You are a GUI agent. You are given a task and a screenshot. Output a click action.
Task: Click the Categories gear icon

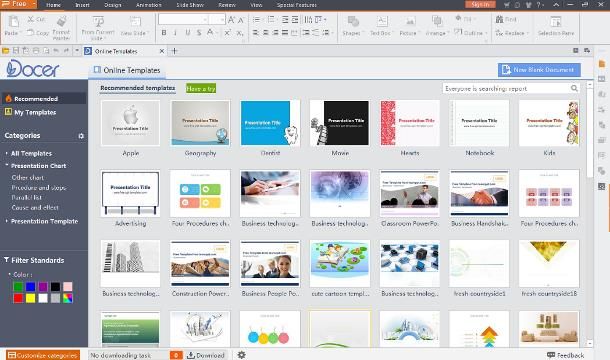click(x=81, y=136)
